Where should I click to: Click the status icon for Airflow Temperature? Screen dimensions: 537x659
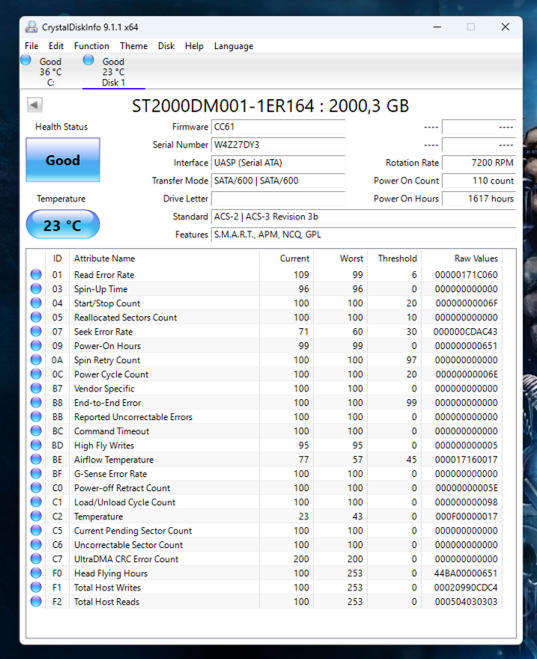click(x=36, y=459)
